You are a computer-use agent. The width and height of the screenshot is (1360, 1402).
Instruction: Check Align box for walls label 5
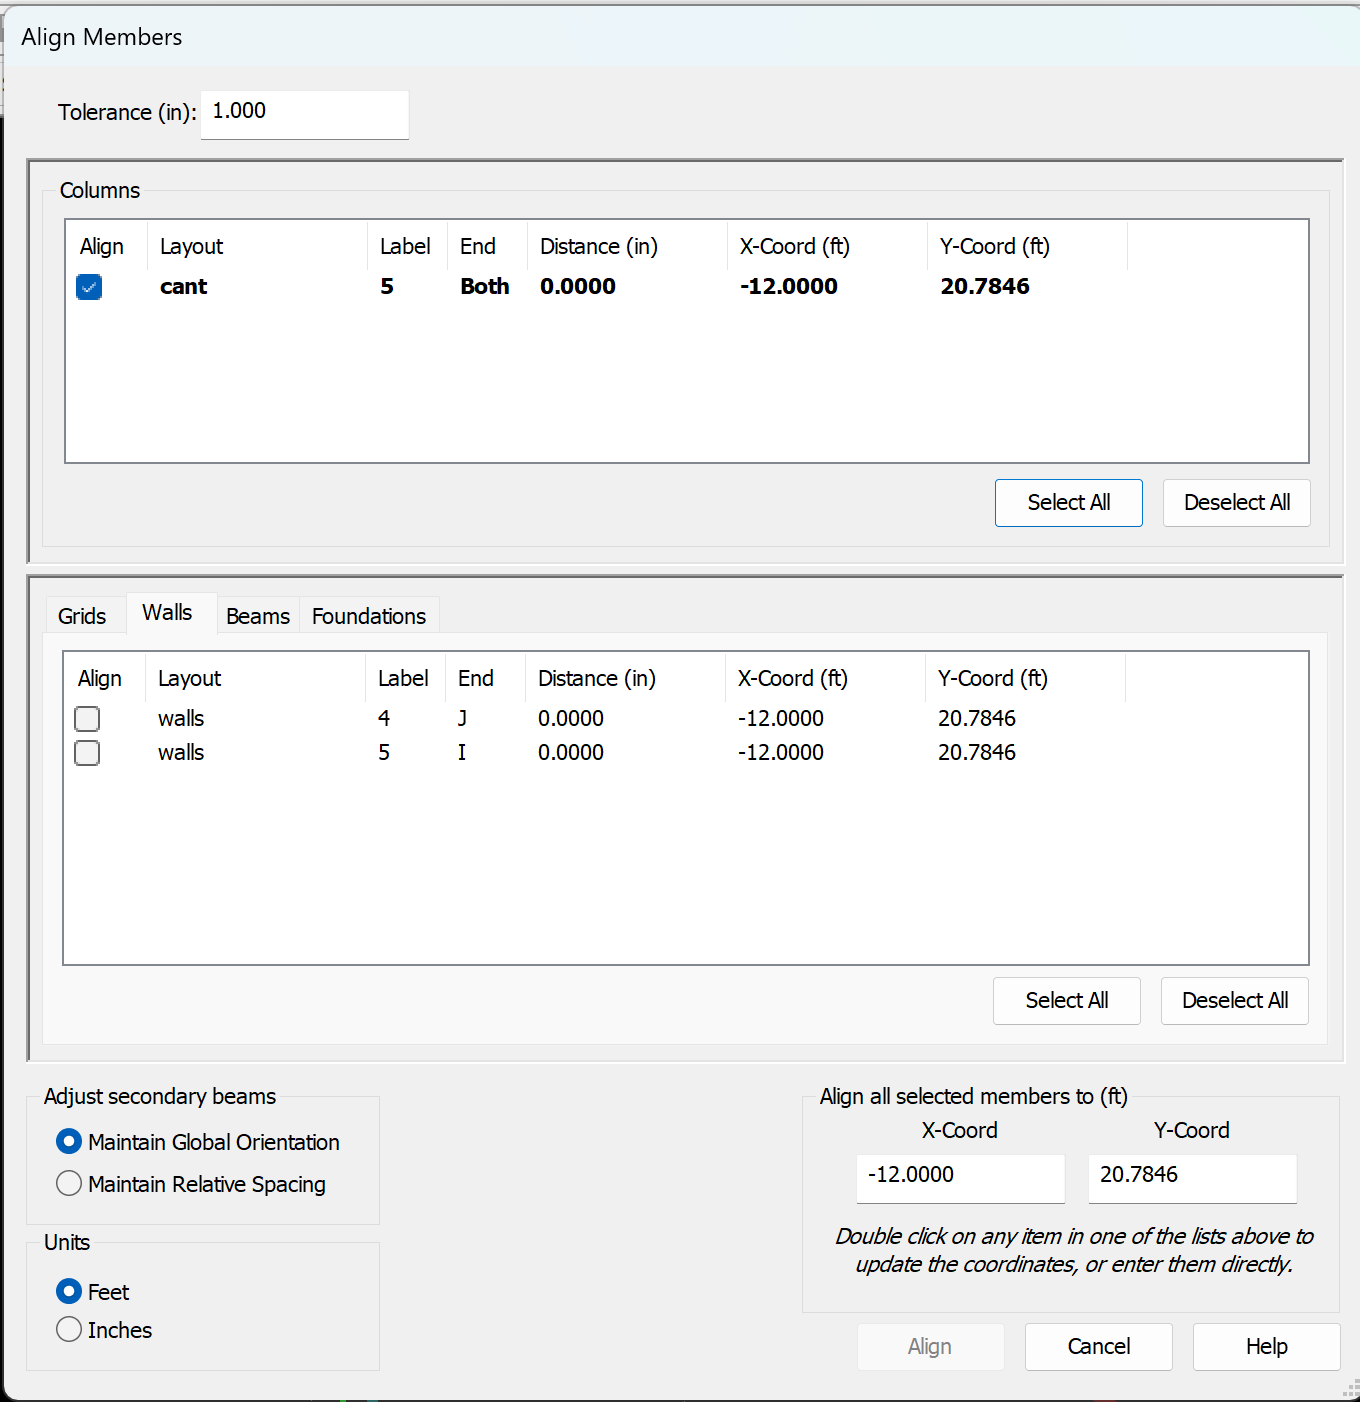coord(87,753)
